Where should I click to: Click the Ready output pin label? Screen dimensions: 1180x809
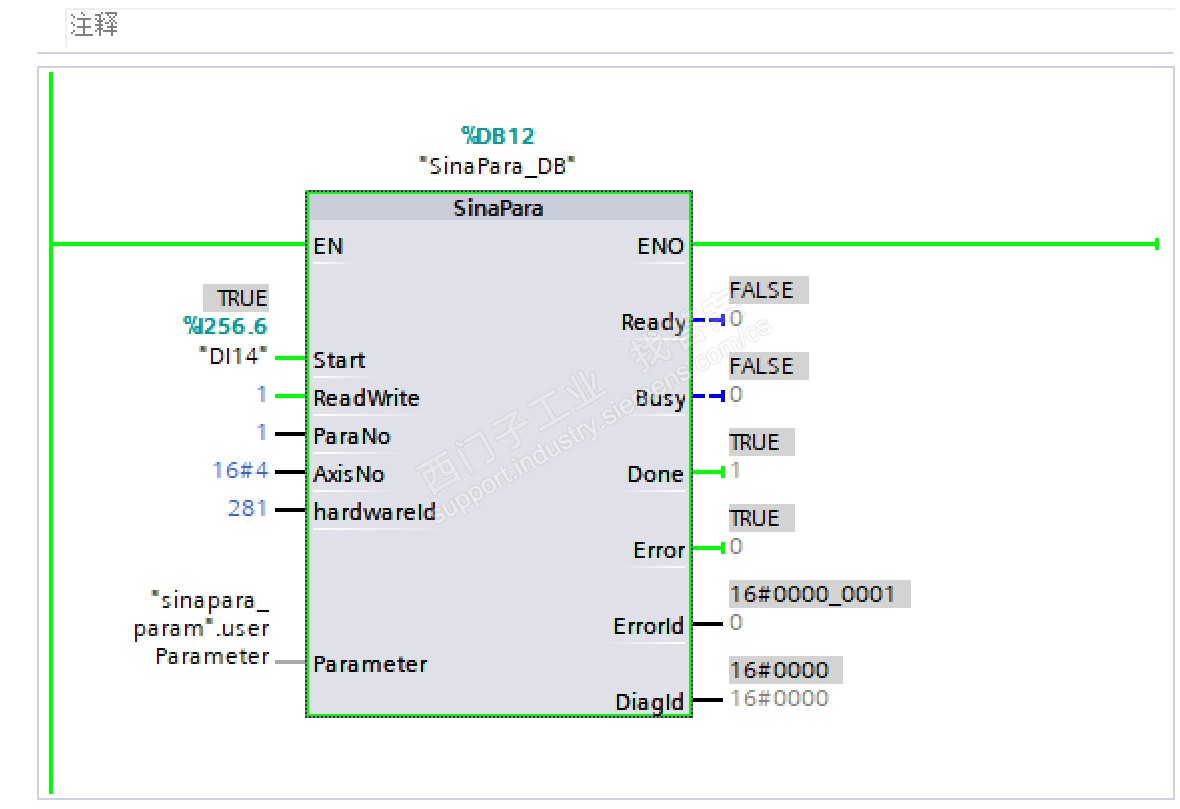click(653, 322)
